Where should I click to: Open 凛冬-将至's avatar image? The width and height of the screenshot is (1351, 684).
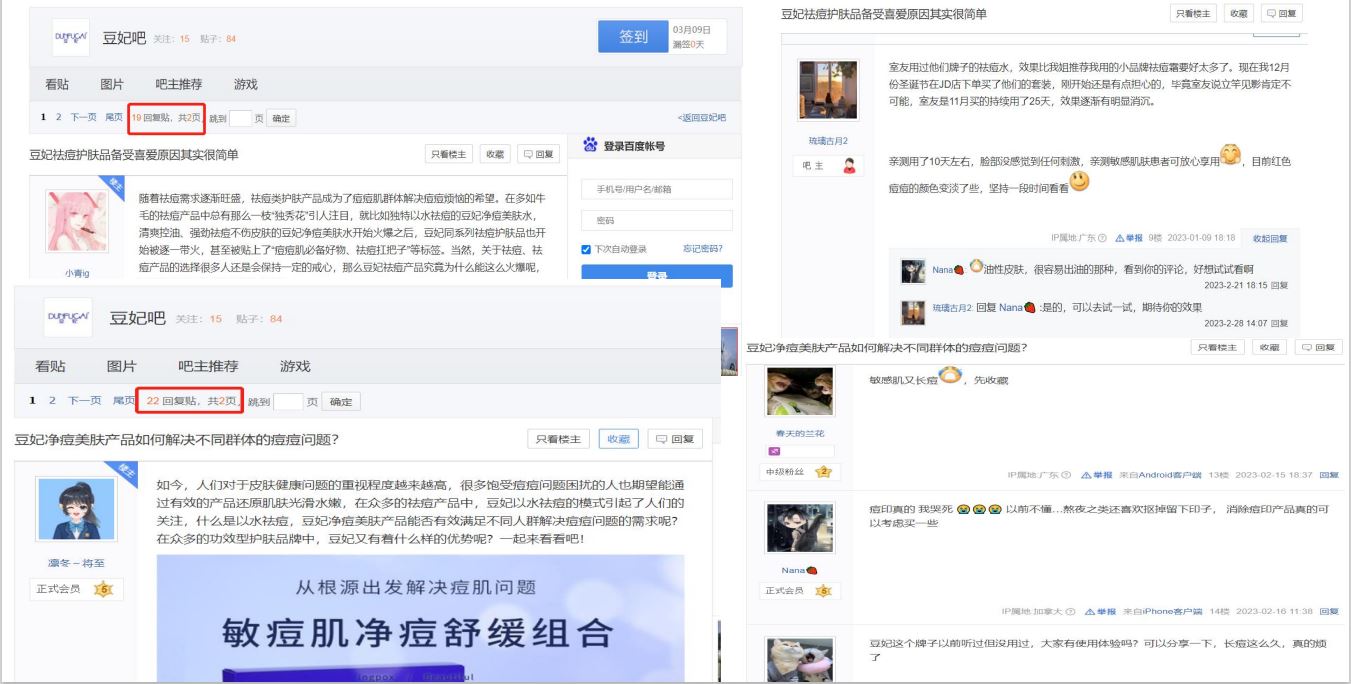click(x=77, y=508)
